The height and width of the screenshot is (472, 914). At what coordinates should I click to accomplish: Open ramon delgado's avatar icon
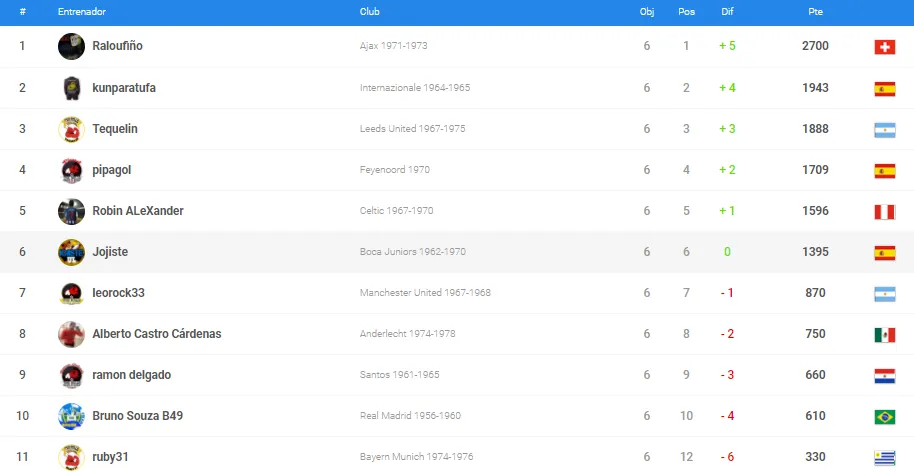71,375
